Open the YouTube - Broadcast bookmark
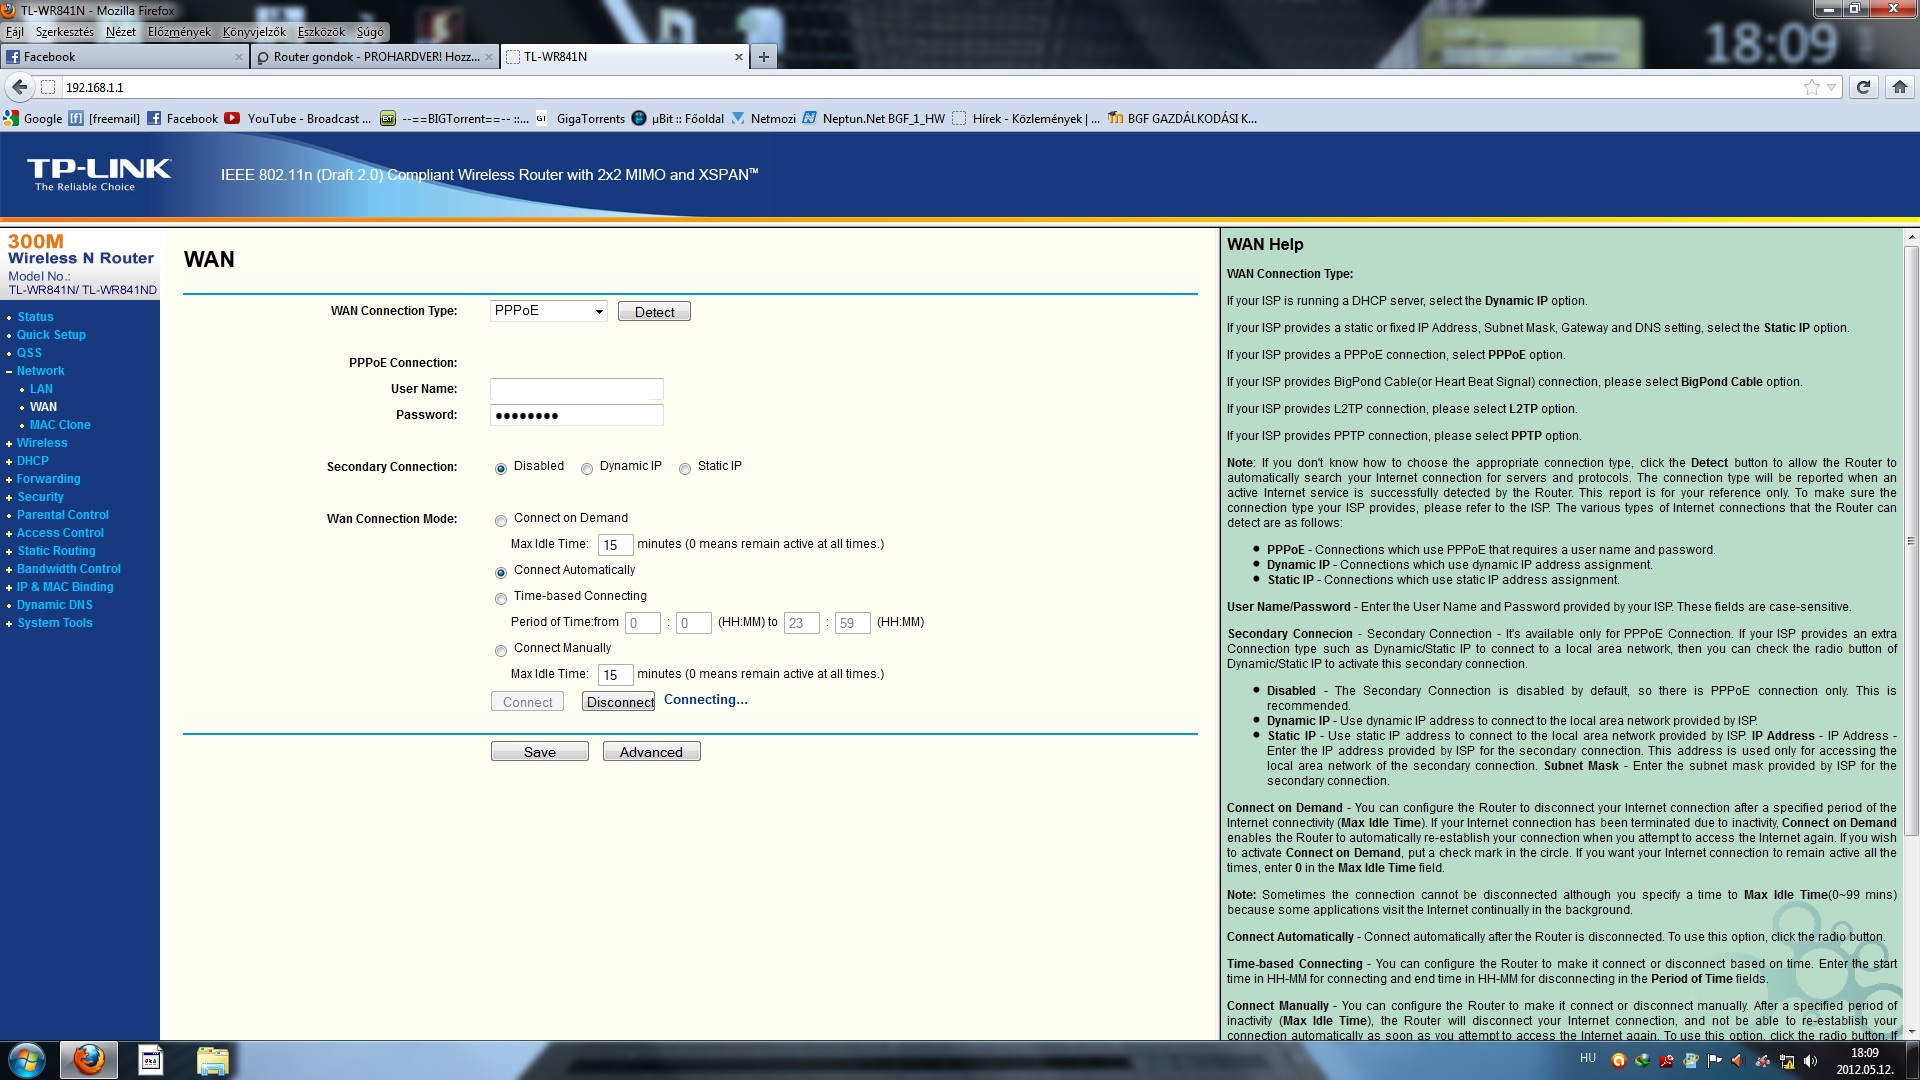 pos(298,118)
